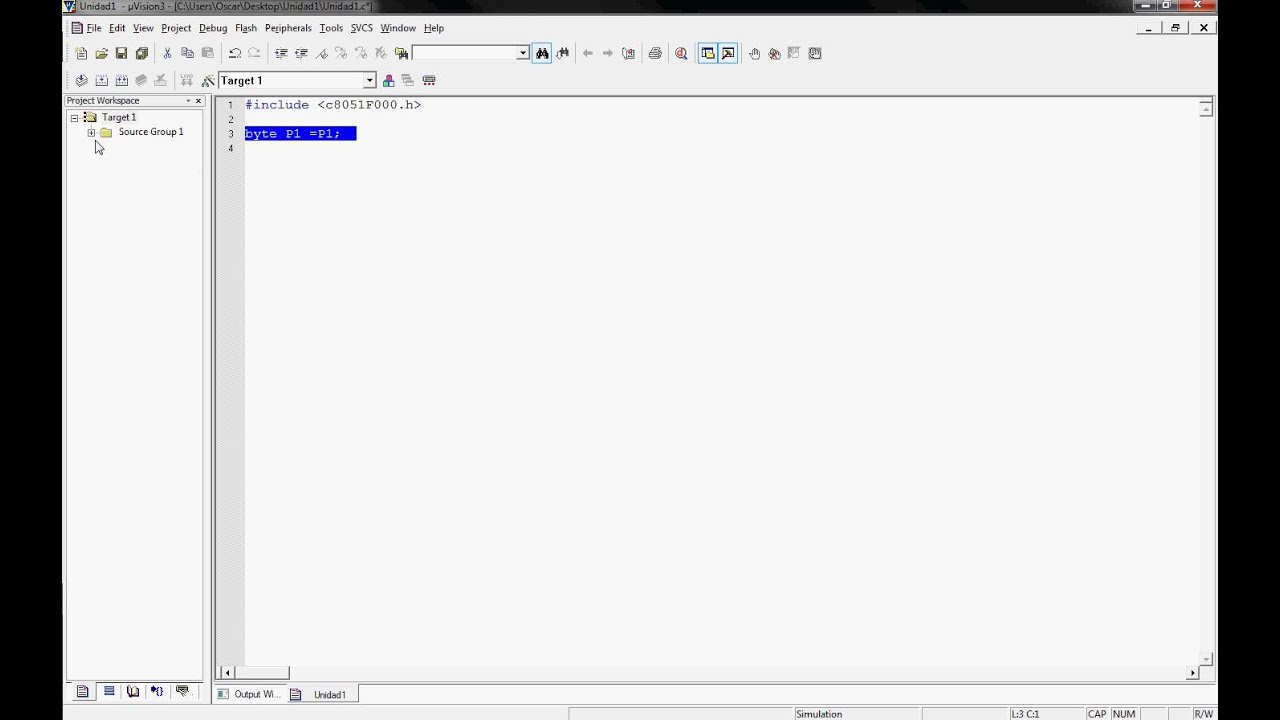
Task: Open the Debug menu
Action: [213, 28]
